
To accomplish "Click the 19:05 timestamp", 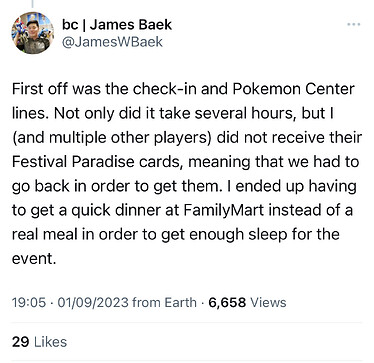I will [x=28, y=302].
